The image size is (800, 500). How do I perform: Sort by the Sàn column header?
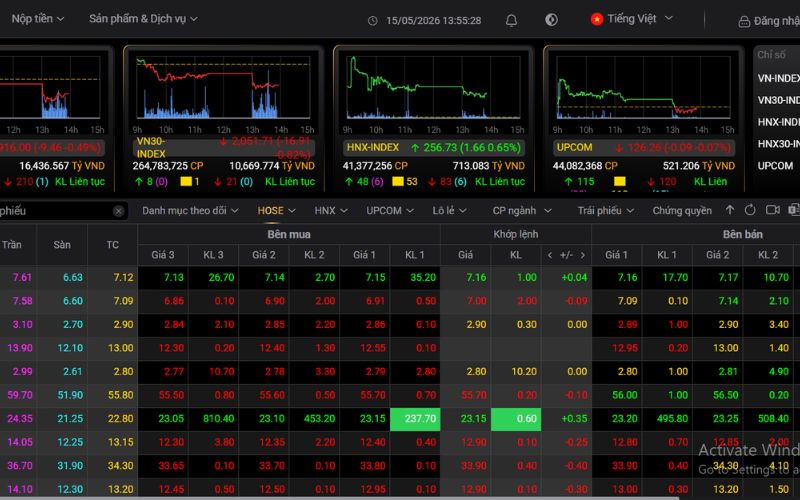62,245
